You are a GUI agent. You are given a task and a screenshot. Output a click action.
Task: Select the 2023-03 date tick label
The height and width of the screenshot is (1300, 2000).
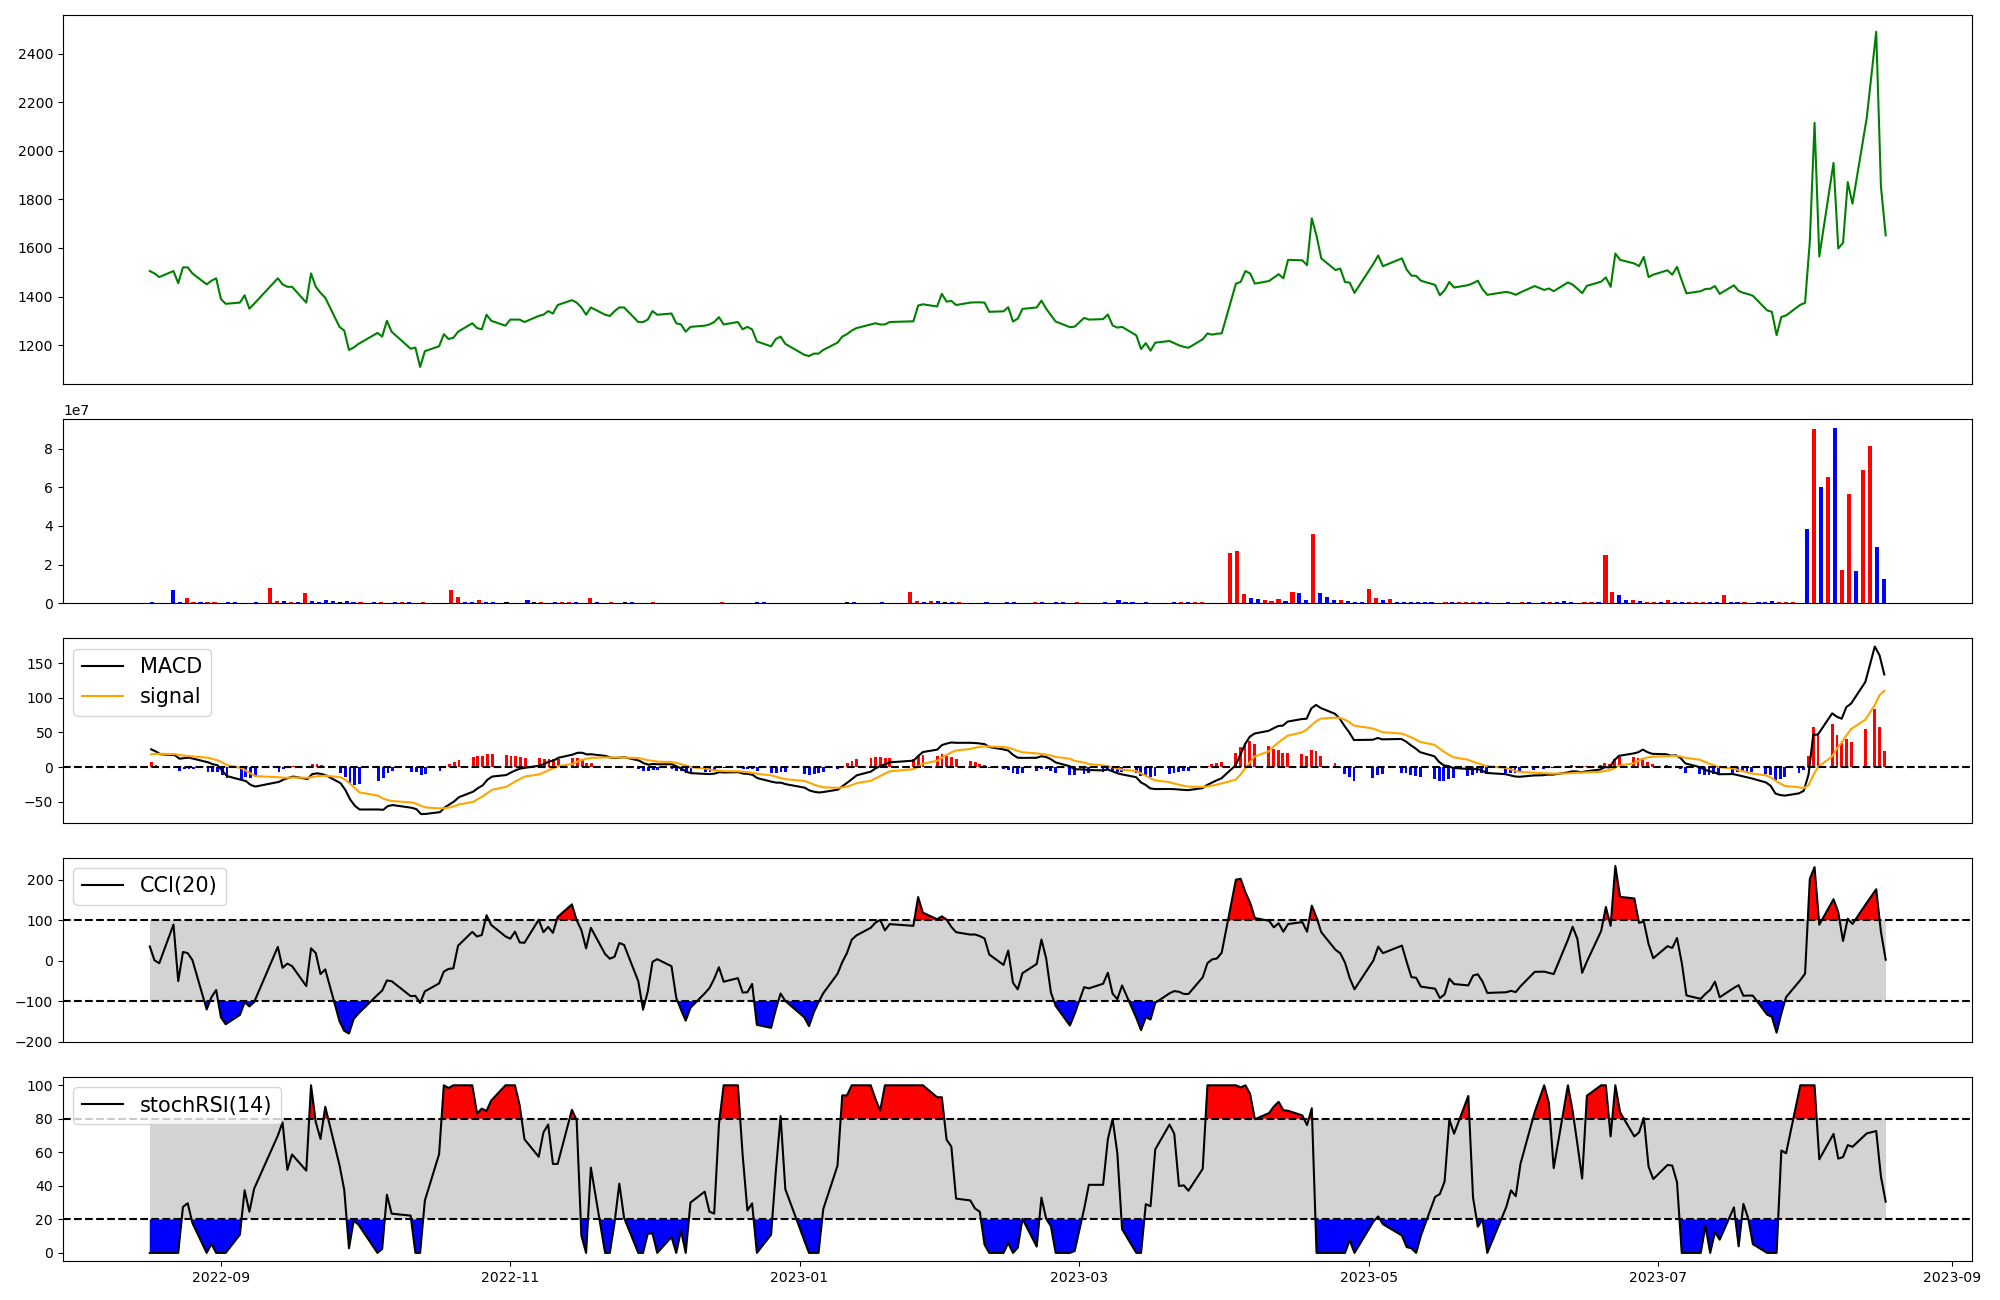[x=1079, y=1276]
